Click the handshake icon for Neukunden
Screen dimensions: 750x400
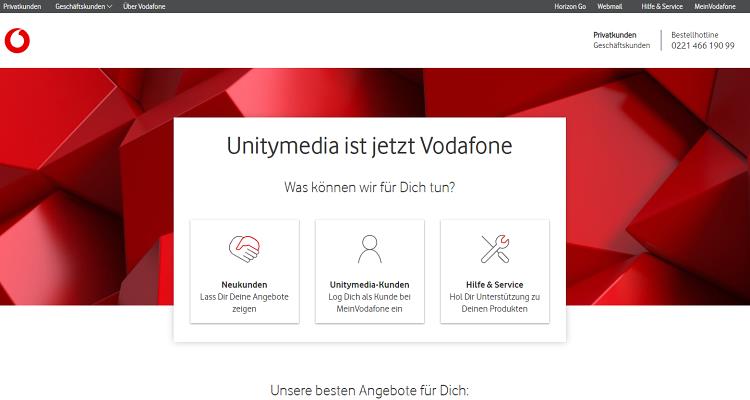[x=244, y=248]
